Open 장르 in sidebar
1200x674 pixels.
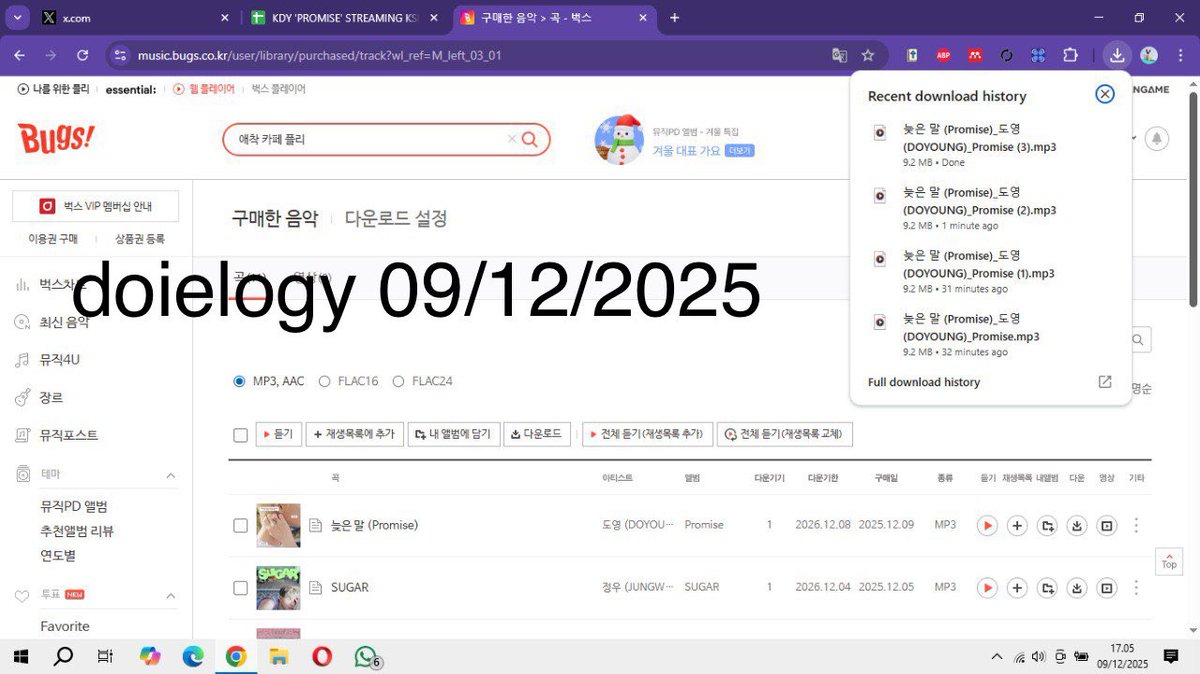click(x=51, y=397)
